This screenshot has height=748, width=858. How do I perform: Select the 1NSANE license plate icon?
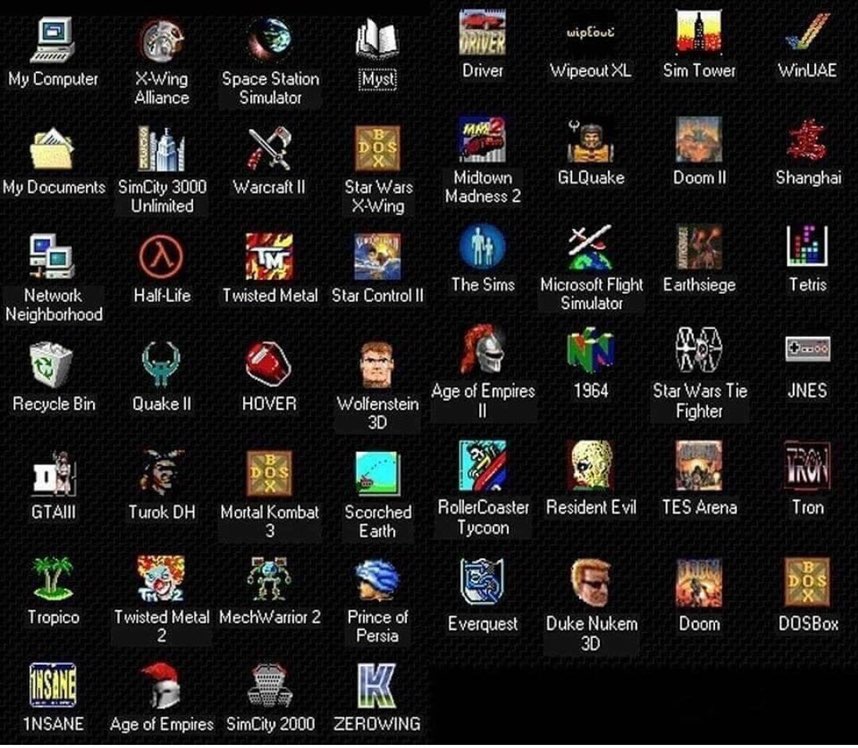[x=53, y=685]
